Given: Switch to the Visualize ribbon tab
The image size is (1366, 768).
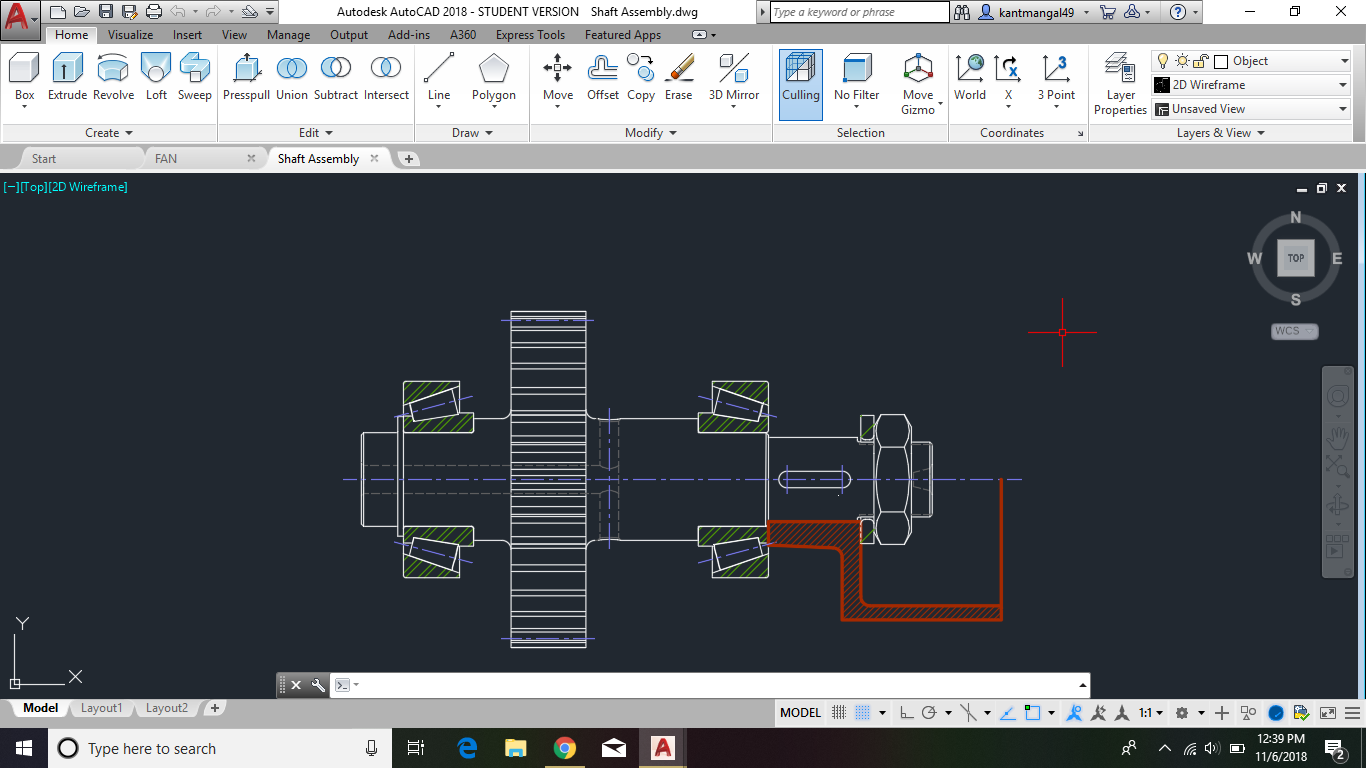Looking at the screenshot, I should tap(130, 35).
